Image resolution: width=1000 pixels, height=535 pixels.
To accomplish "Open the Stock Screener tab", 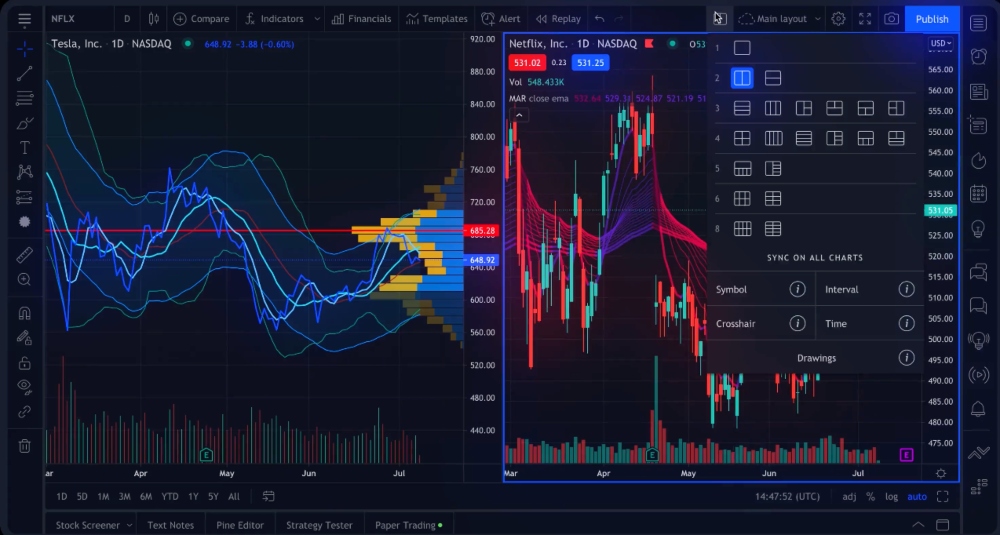I will [x=87, y=525].
